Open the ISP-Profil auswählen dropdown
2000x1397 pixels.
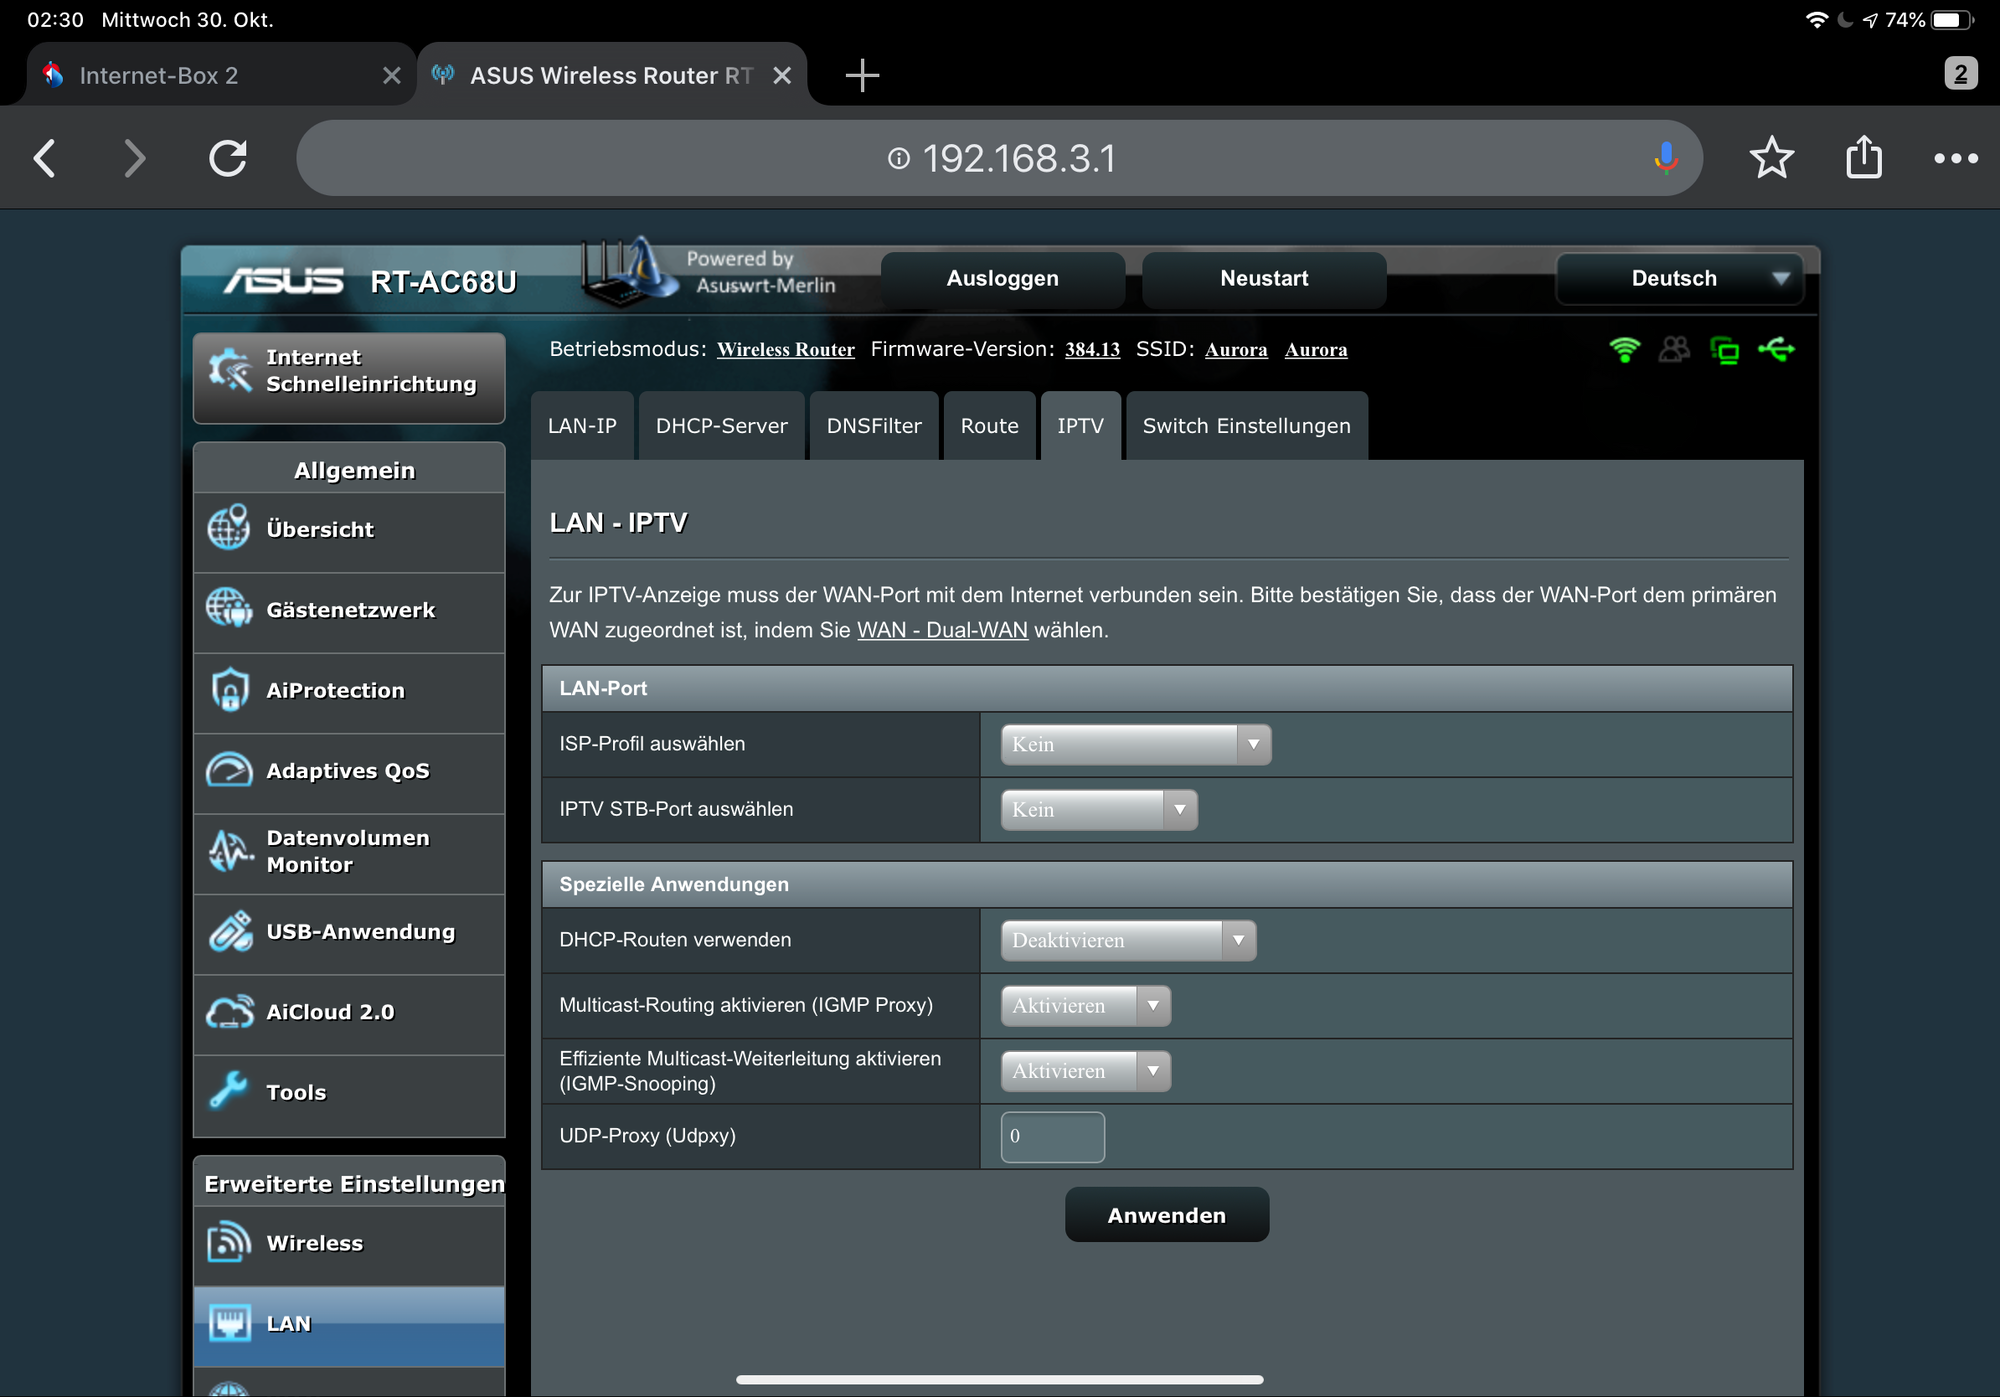tap(1136, 745)
